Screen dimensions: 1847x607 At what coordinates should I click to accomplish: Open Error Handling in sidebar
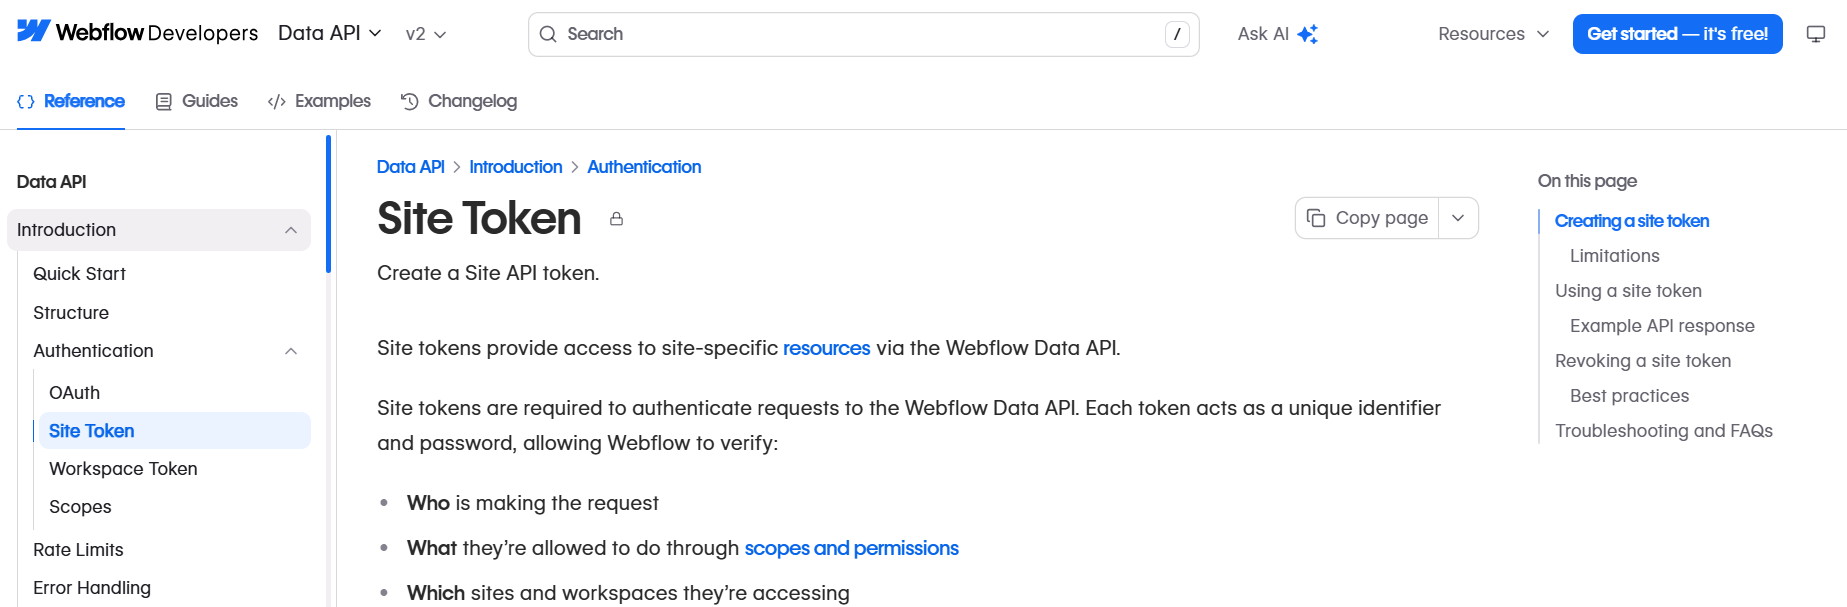coord(92,588)
